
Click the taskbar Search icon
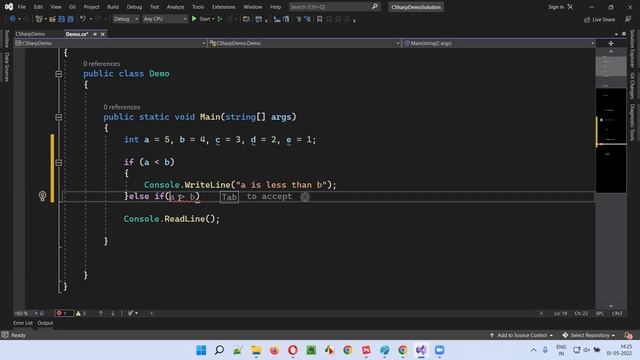219,350
